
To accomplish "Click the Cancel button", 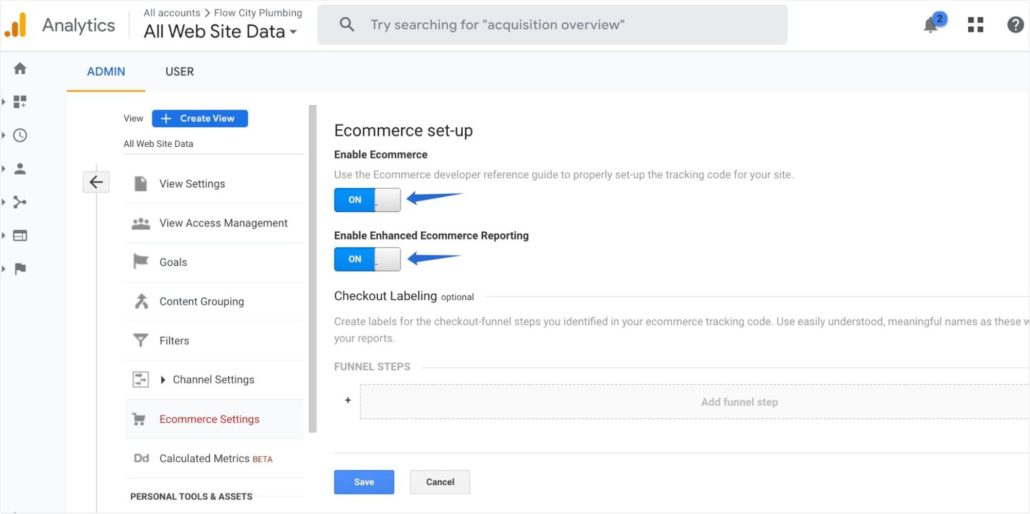I will (x=440, y=482).
